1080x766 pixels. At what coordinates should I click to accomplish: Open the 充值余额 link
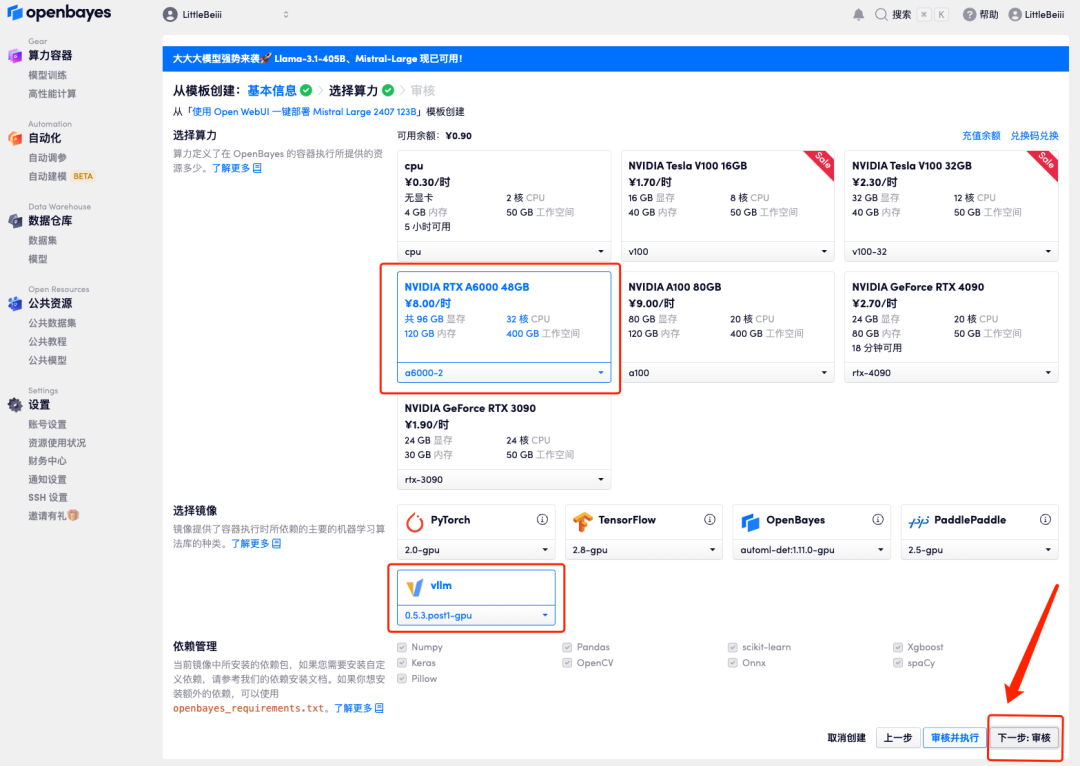coord(981,136)
